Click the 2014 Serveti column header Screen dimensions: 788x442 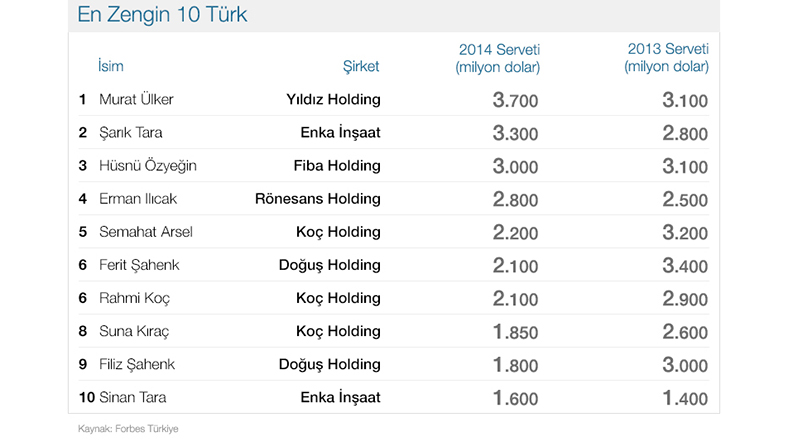(498, 58)
